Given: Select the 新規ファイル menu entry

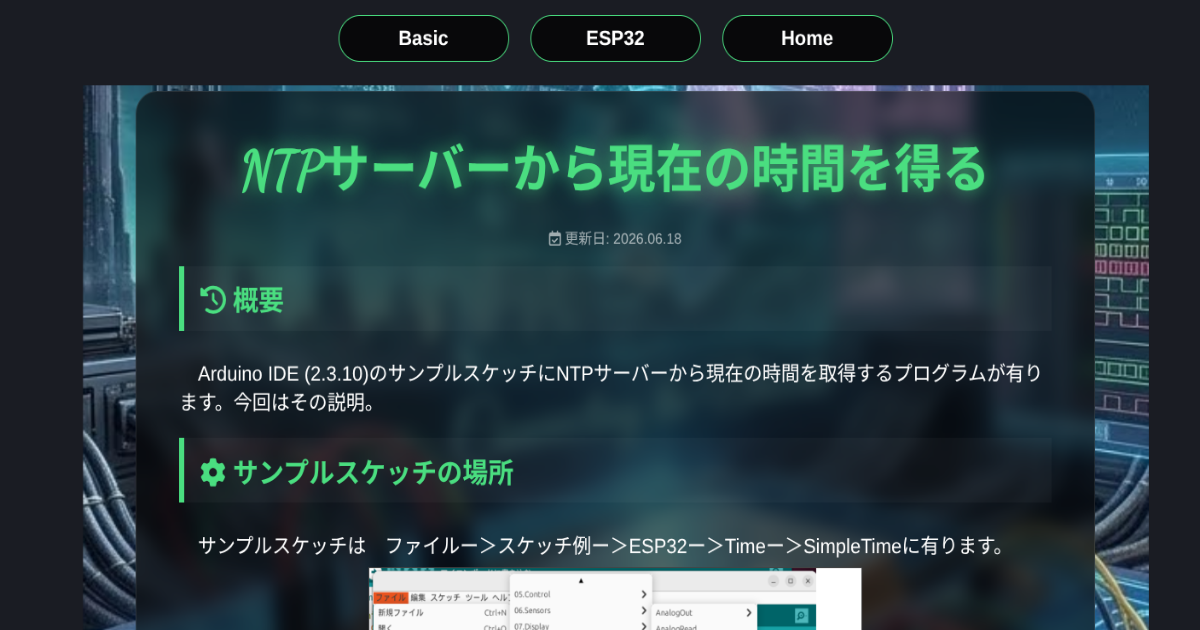Looking at the screenshot, I should 400,612.
